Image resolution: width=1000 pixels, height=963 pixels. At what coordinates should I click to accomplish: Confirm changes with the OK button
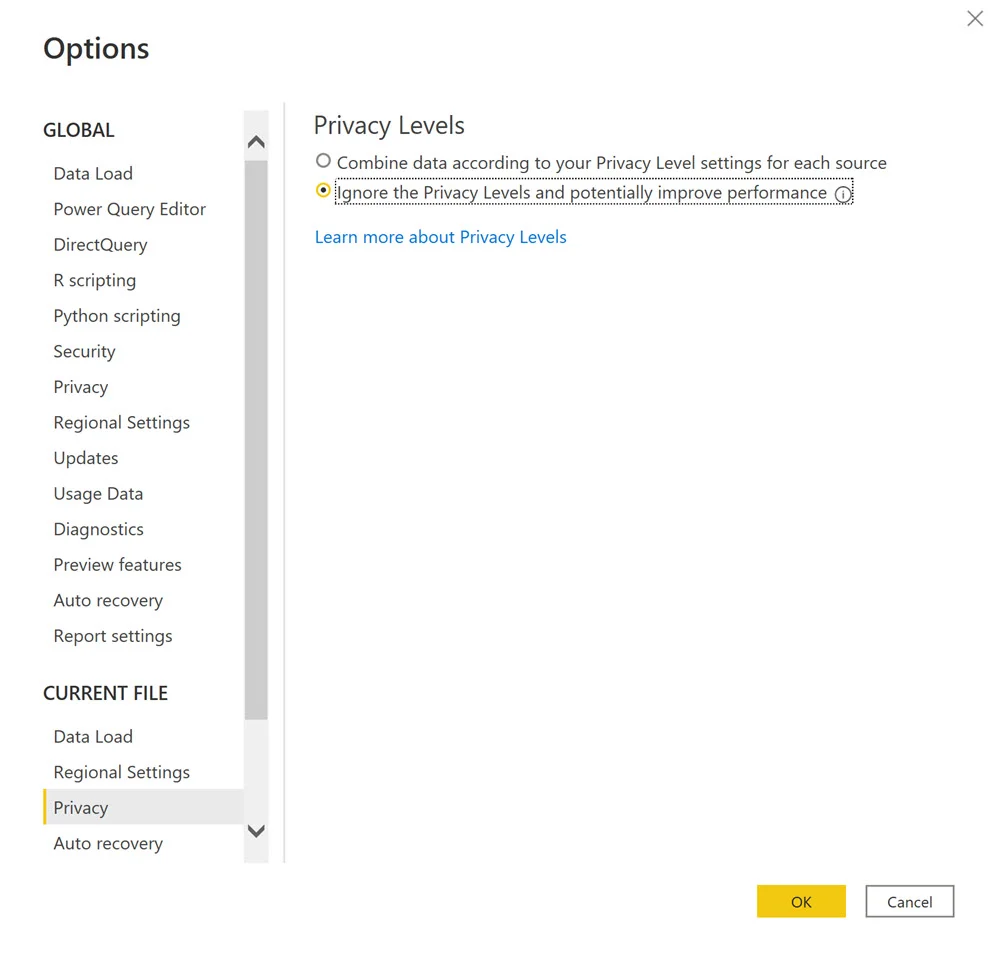[801, 901]
